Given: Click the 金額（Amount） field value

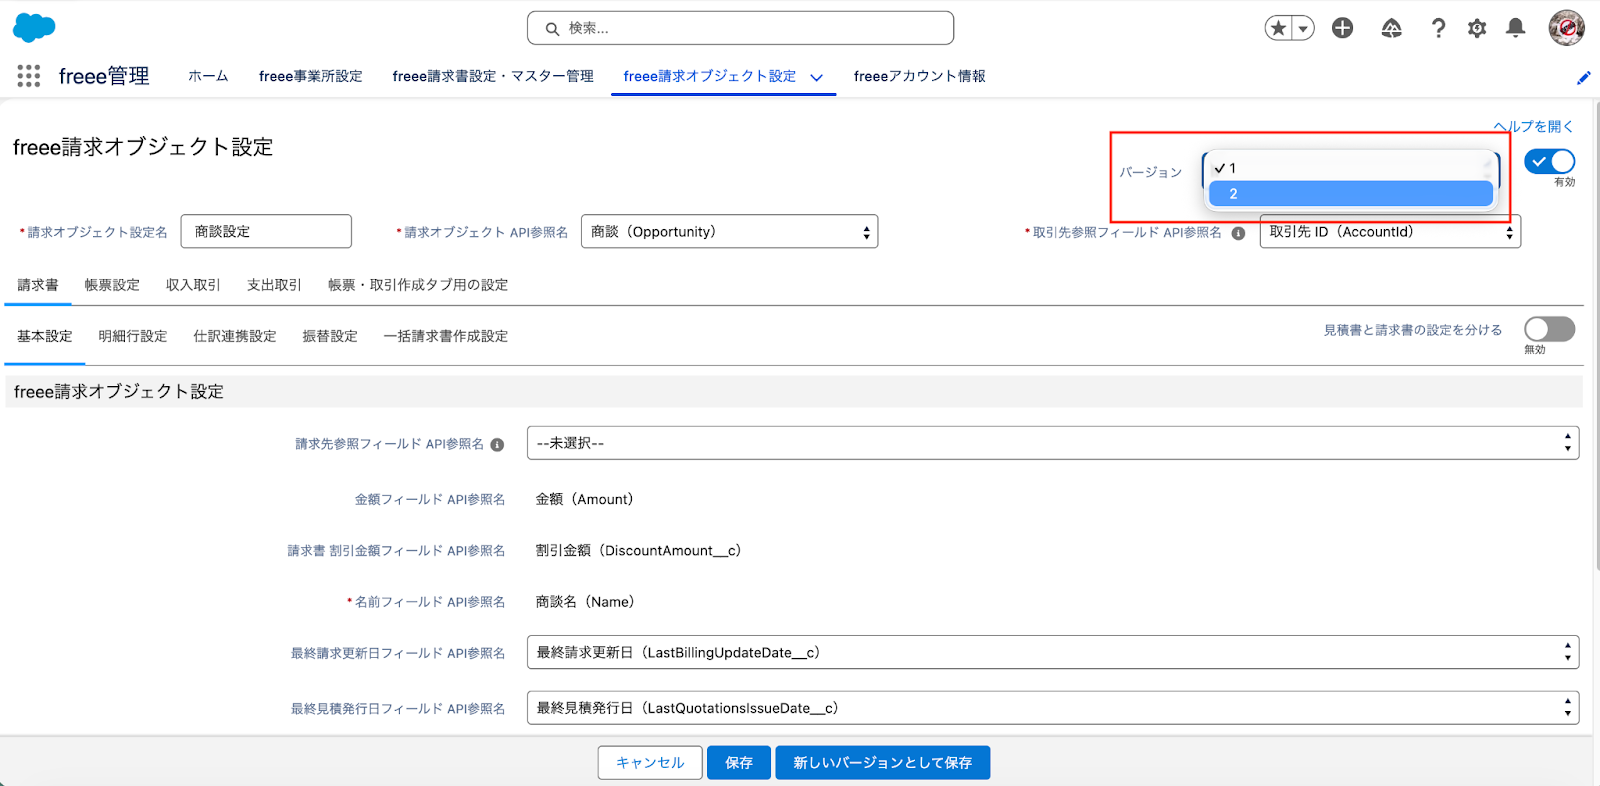Looking at the screenshot, I should [585, 499].
